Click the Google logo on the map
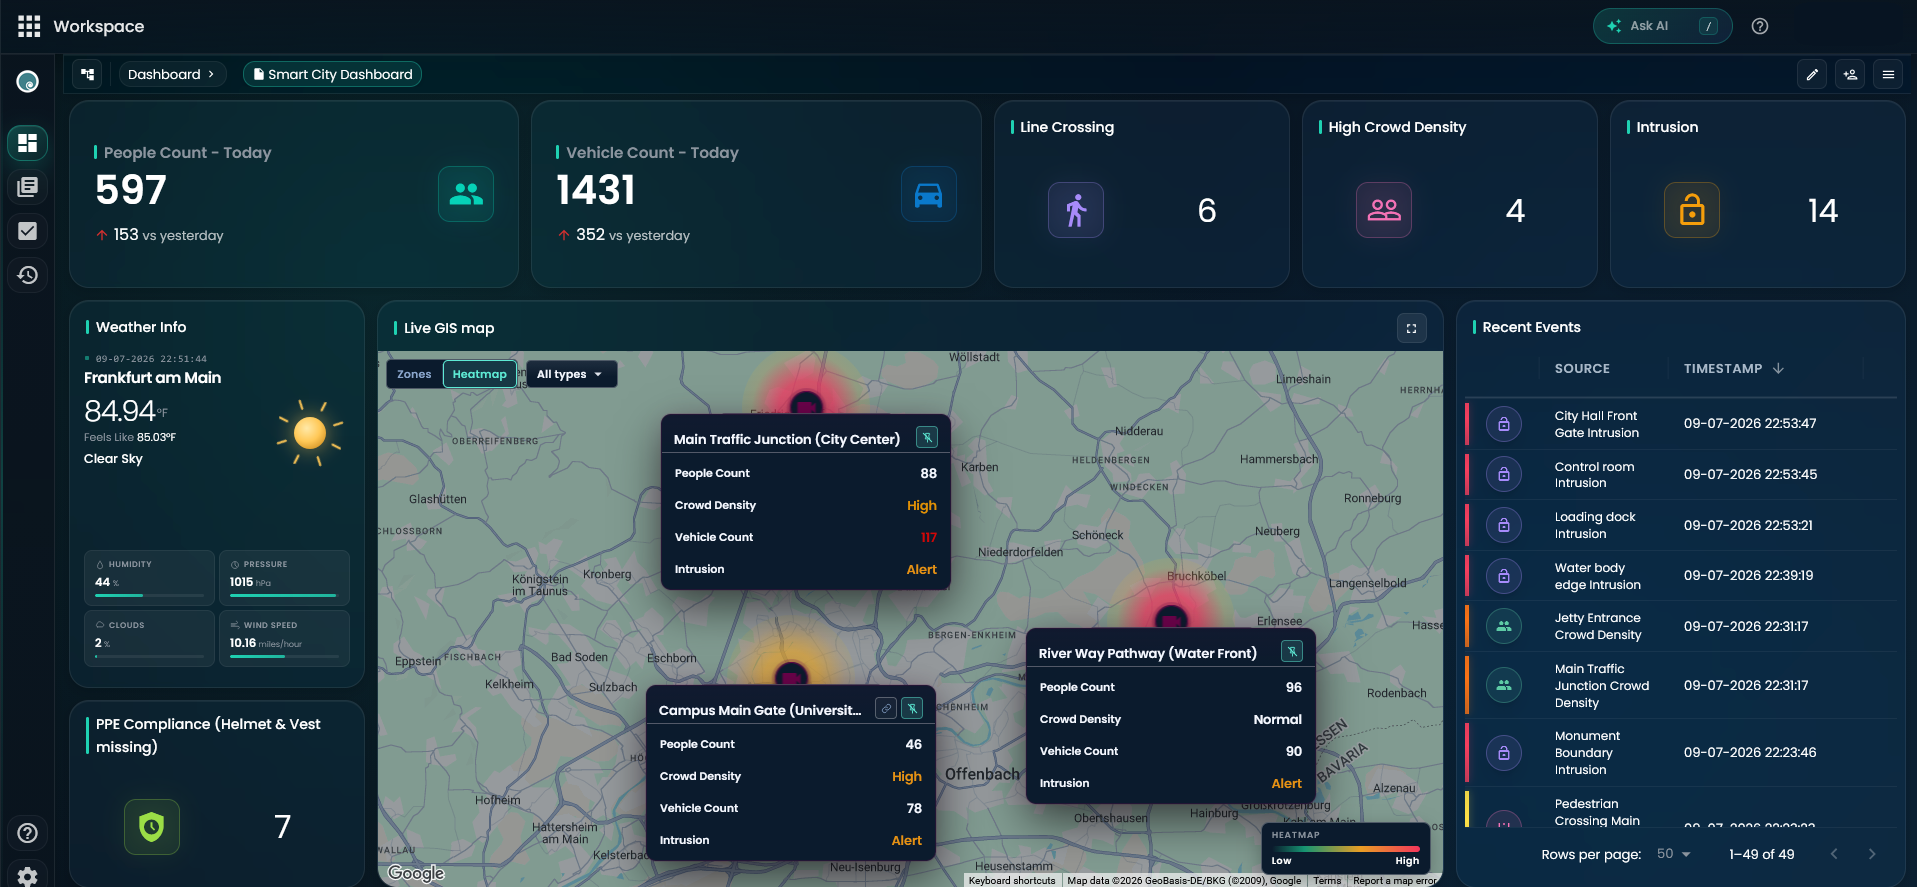 tap(416, 873)
